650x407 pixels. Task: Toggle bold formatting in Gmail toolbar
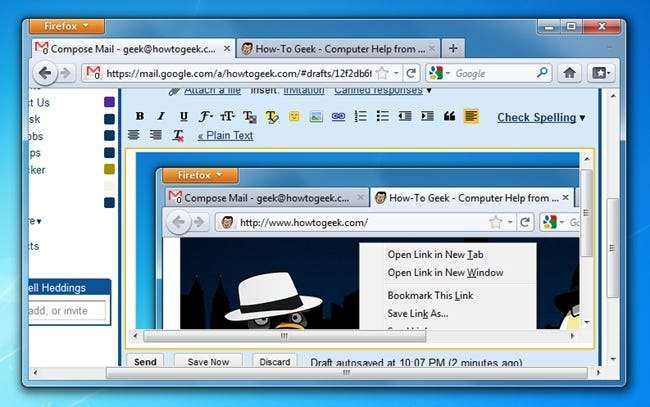click(140, 116)
